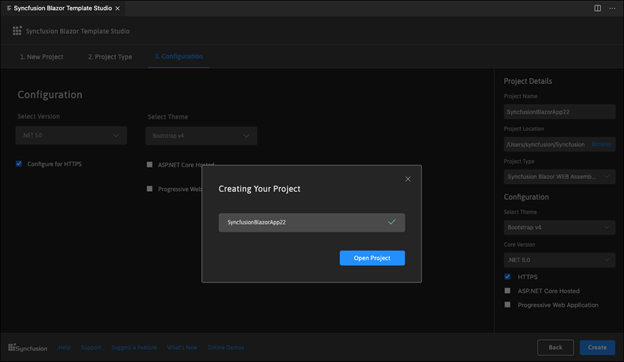Click the Open Project button

(x=372, y=258)
